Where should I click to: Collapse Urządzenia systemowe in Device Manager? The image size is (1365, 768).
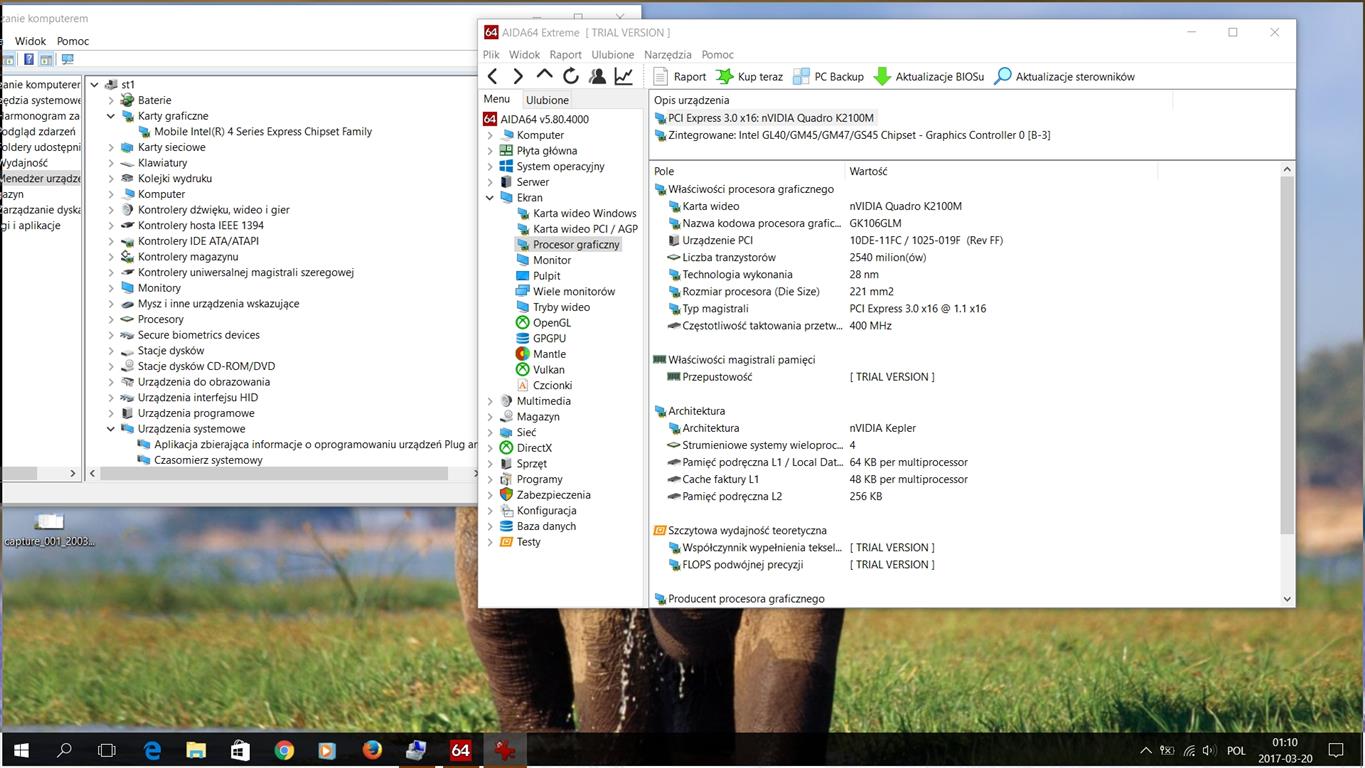[111, 429]
